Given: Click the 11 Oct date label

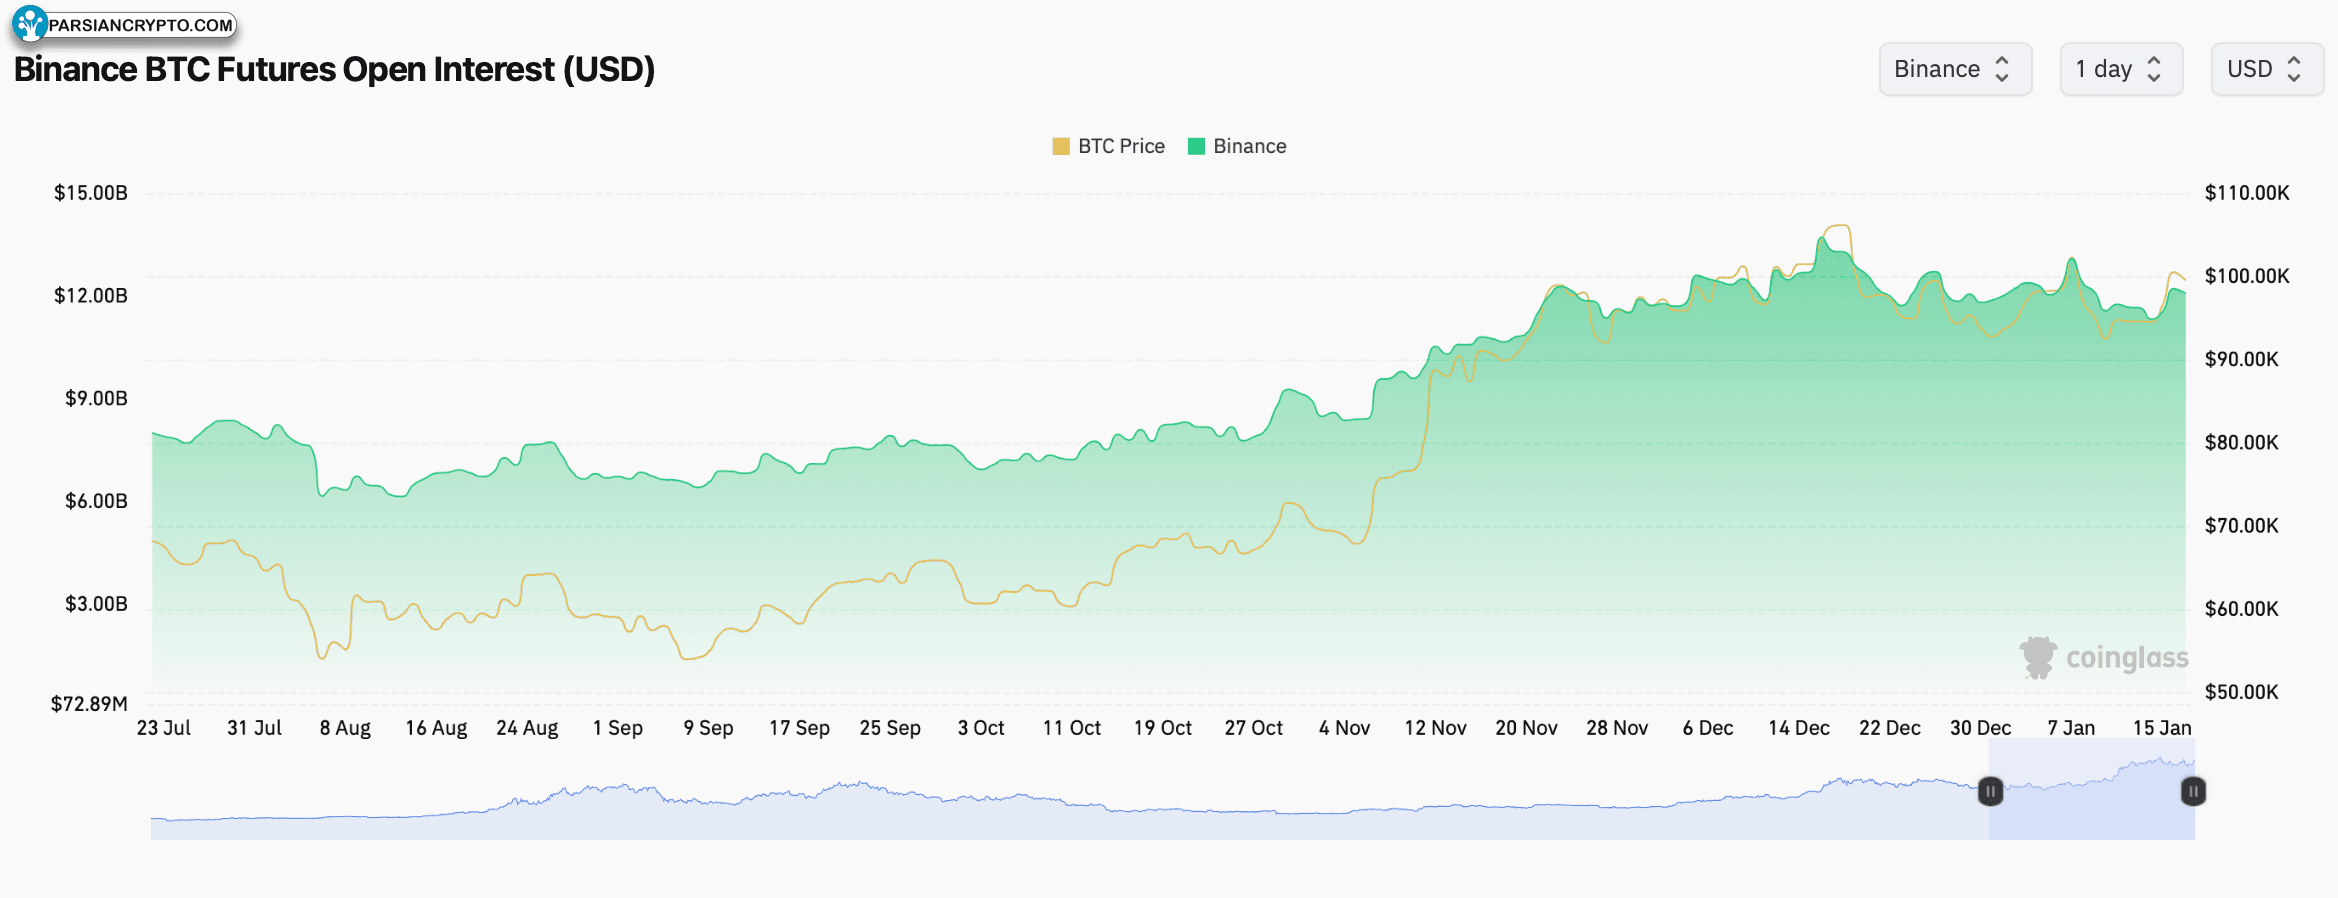Looking at the screenshot, I should 1072,728.
